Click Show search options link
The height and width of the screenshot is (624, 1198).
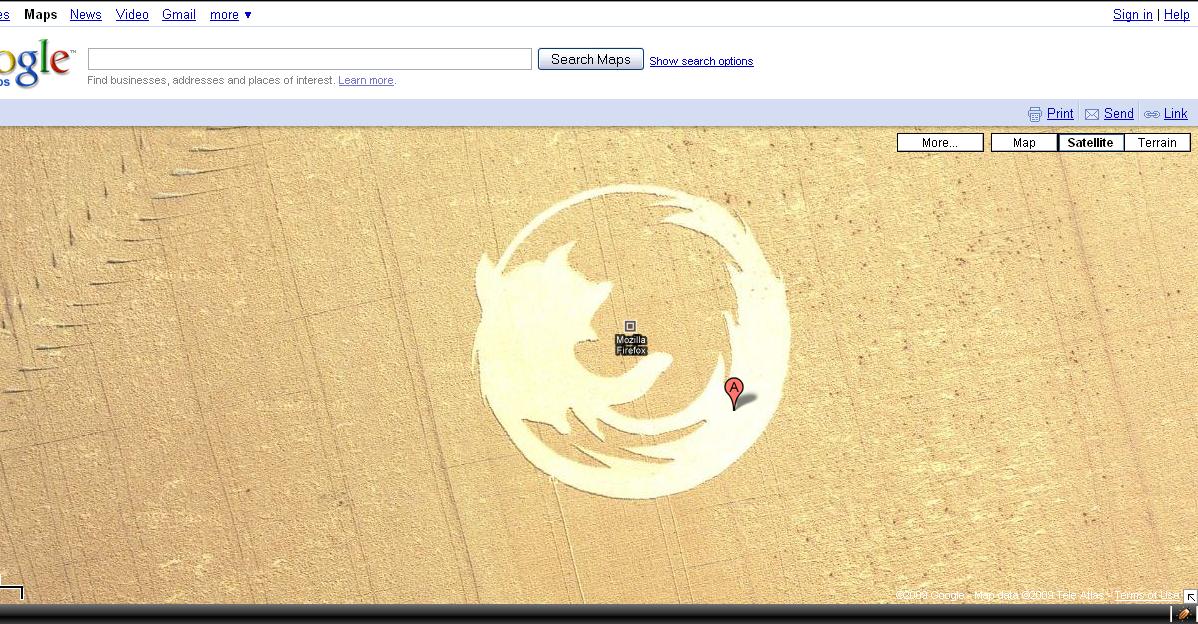701,61
